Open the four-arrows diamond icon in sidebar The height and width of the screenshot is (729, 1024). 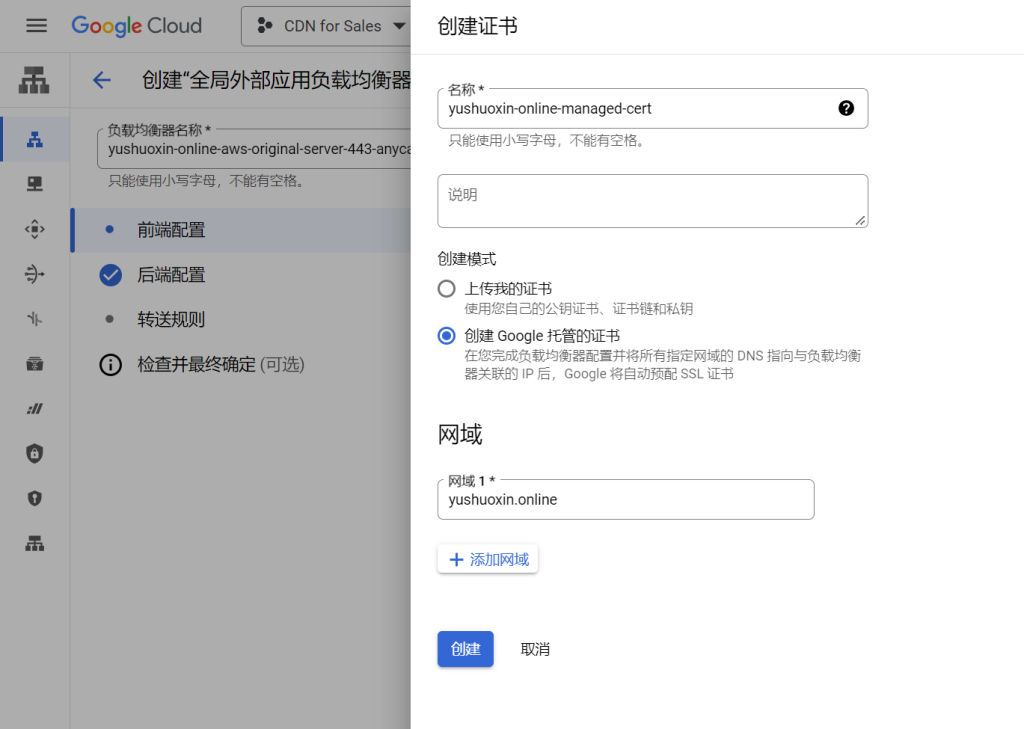click(x=35, y=229)
